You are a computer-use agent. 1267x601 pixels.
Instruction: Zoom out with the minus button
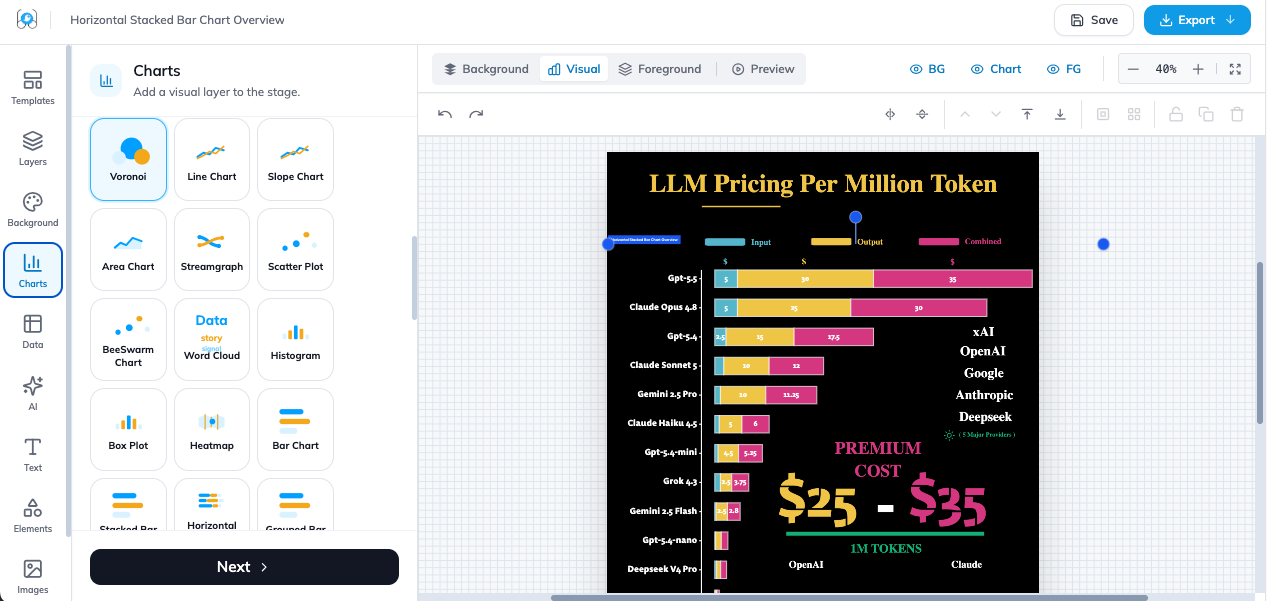point(1133,69)
